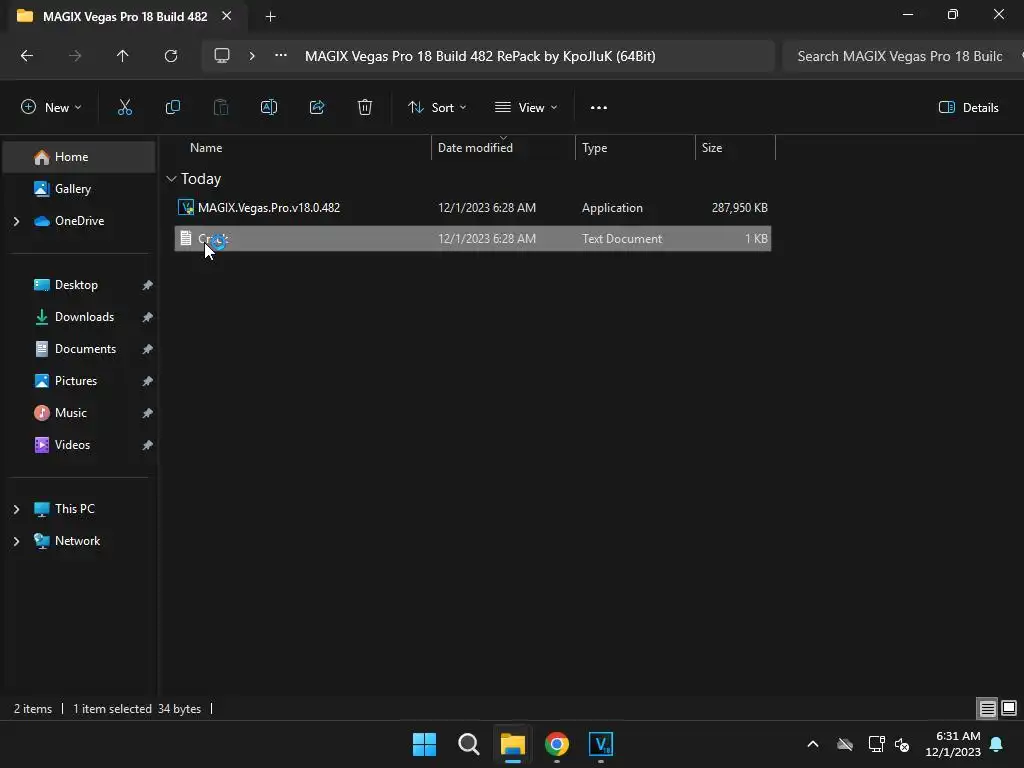Viewport: 1024px width, 768px height.
Task: Open File Explorer from the taskbar
Action: (513, 744)
